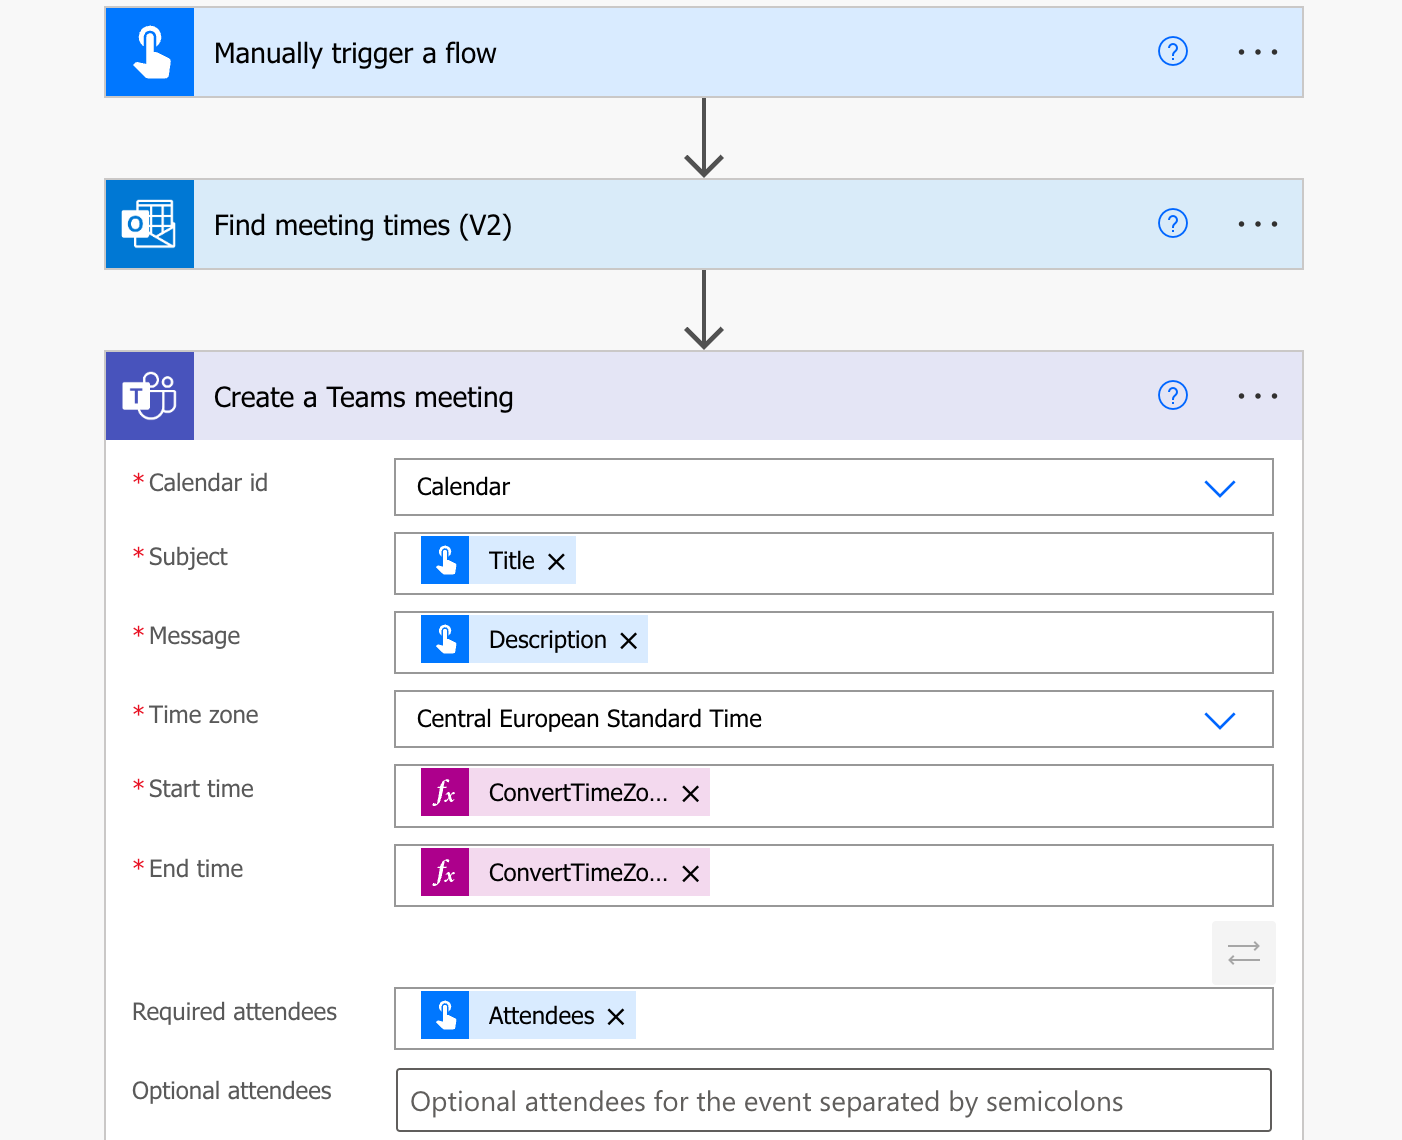
Task: Click the Description dynamic content token
Action: click(534, 639)
